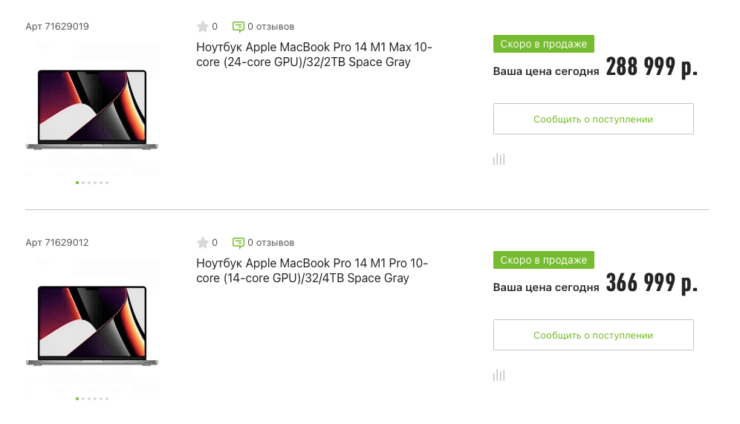The width and height of the screenshot is (740, 424).
Task: Select the green active carousel dot under the M1 Max image
Action: [x=77, y=182]
